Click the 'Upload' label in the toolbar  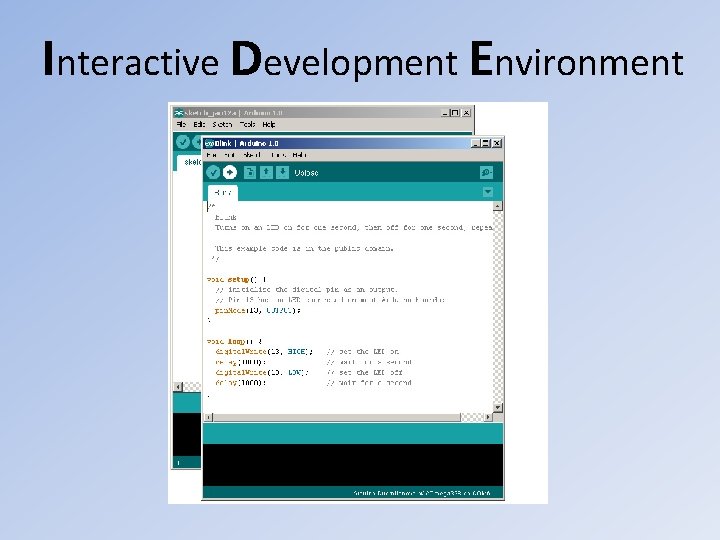[306, 173]
